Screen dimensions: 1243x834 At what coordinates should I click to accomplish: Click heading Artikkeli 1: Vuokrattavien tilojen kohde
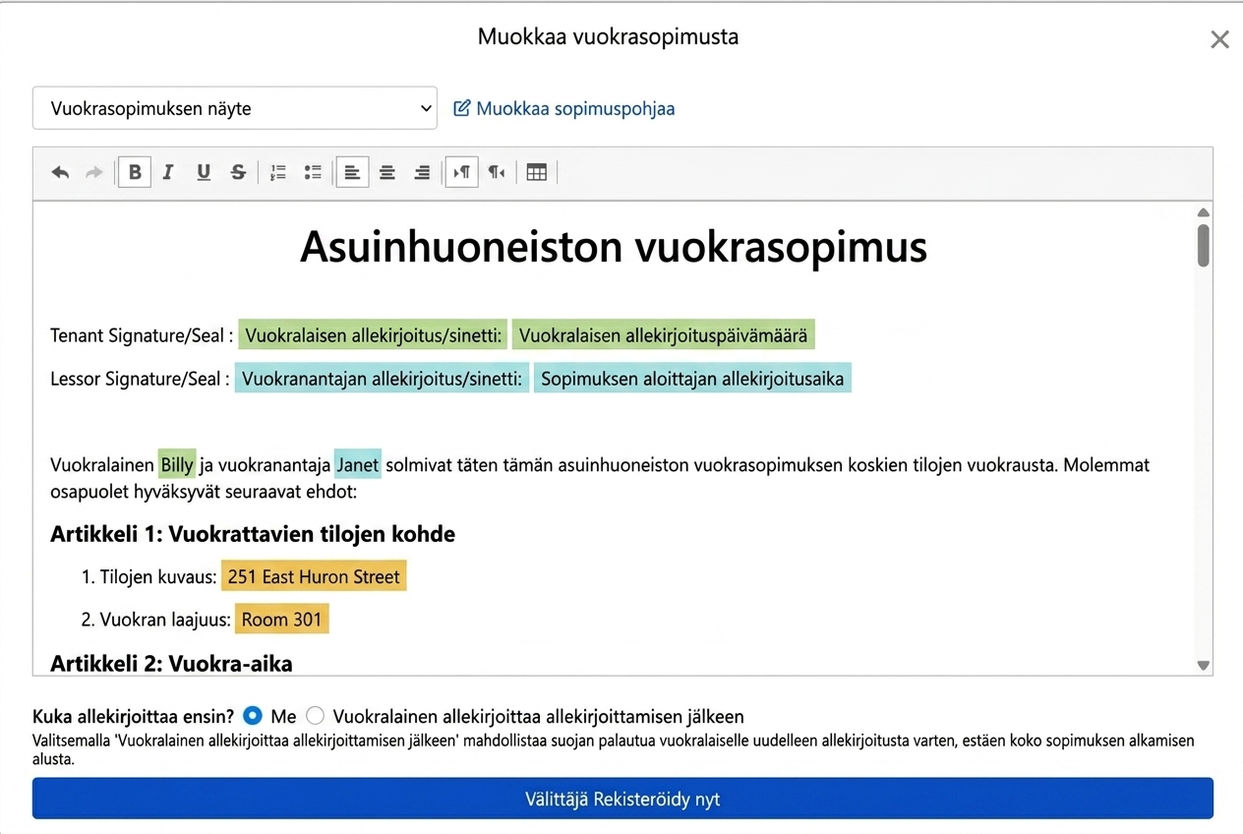(x=253, y=534)
